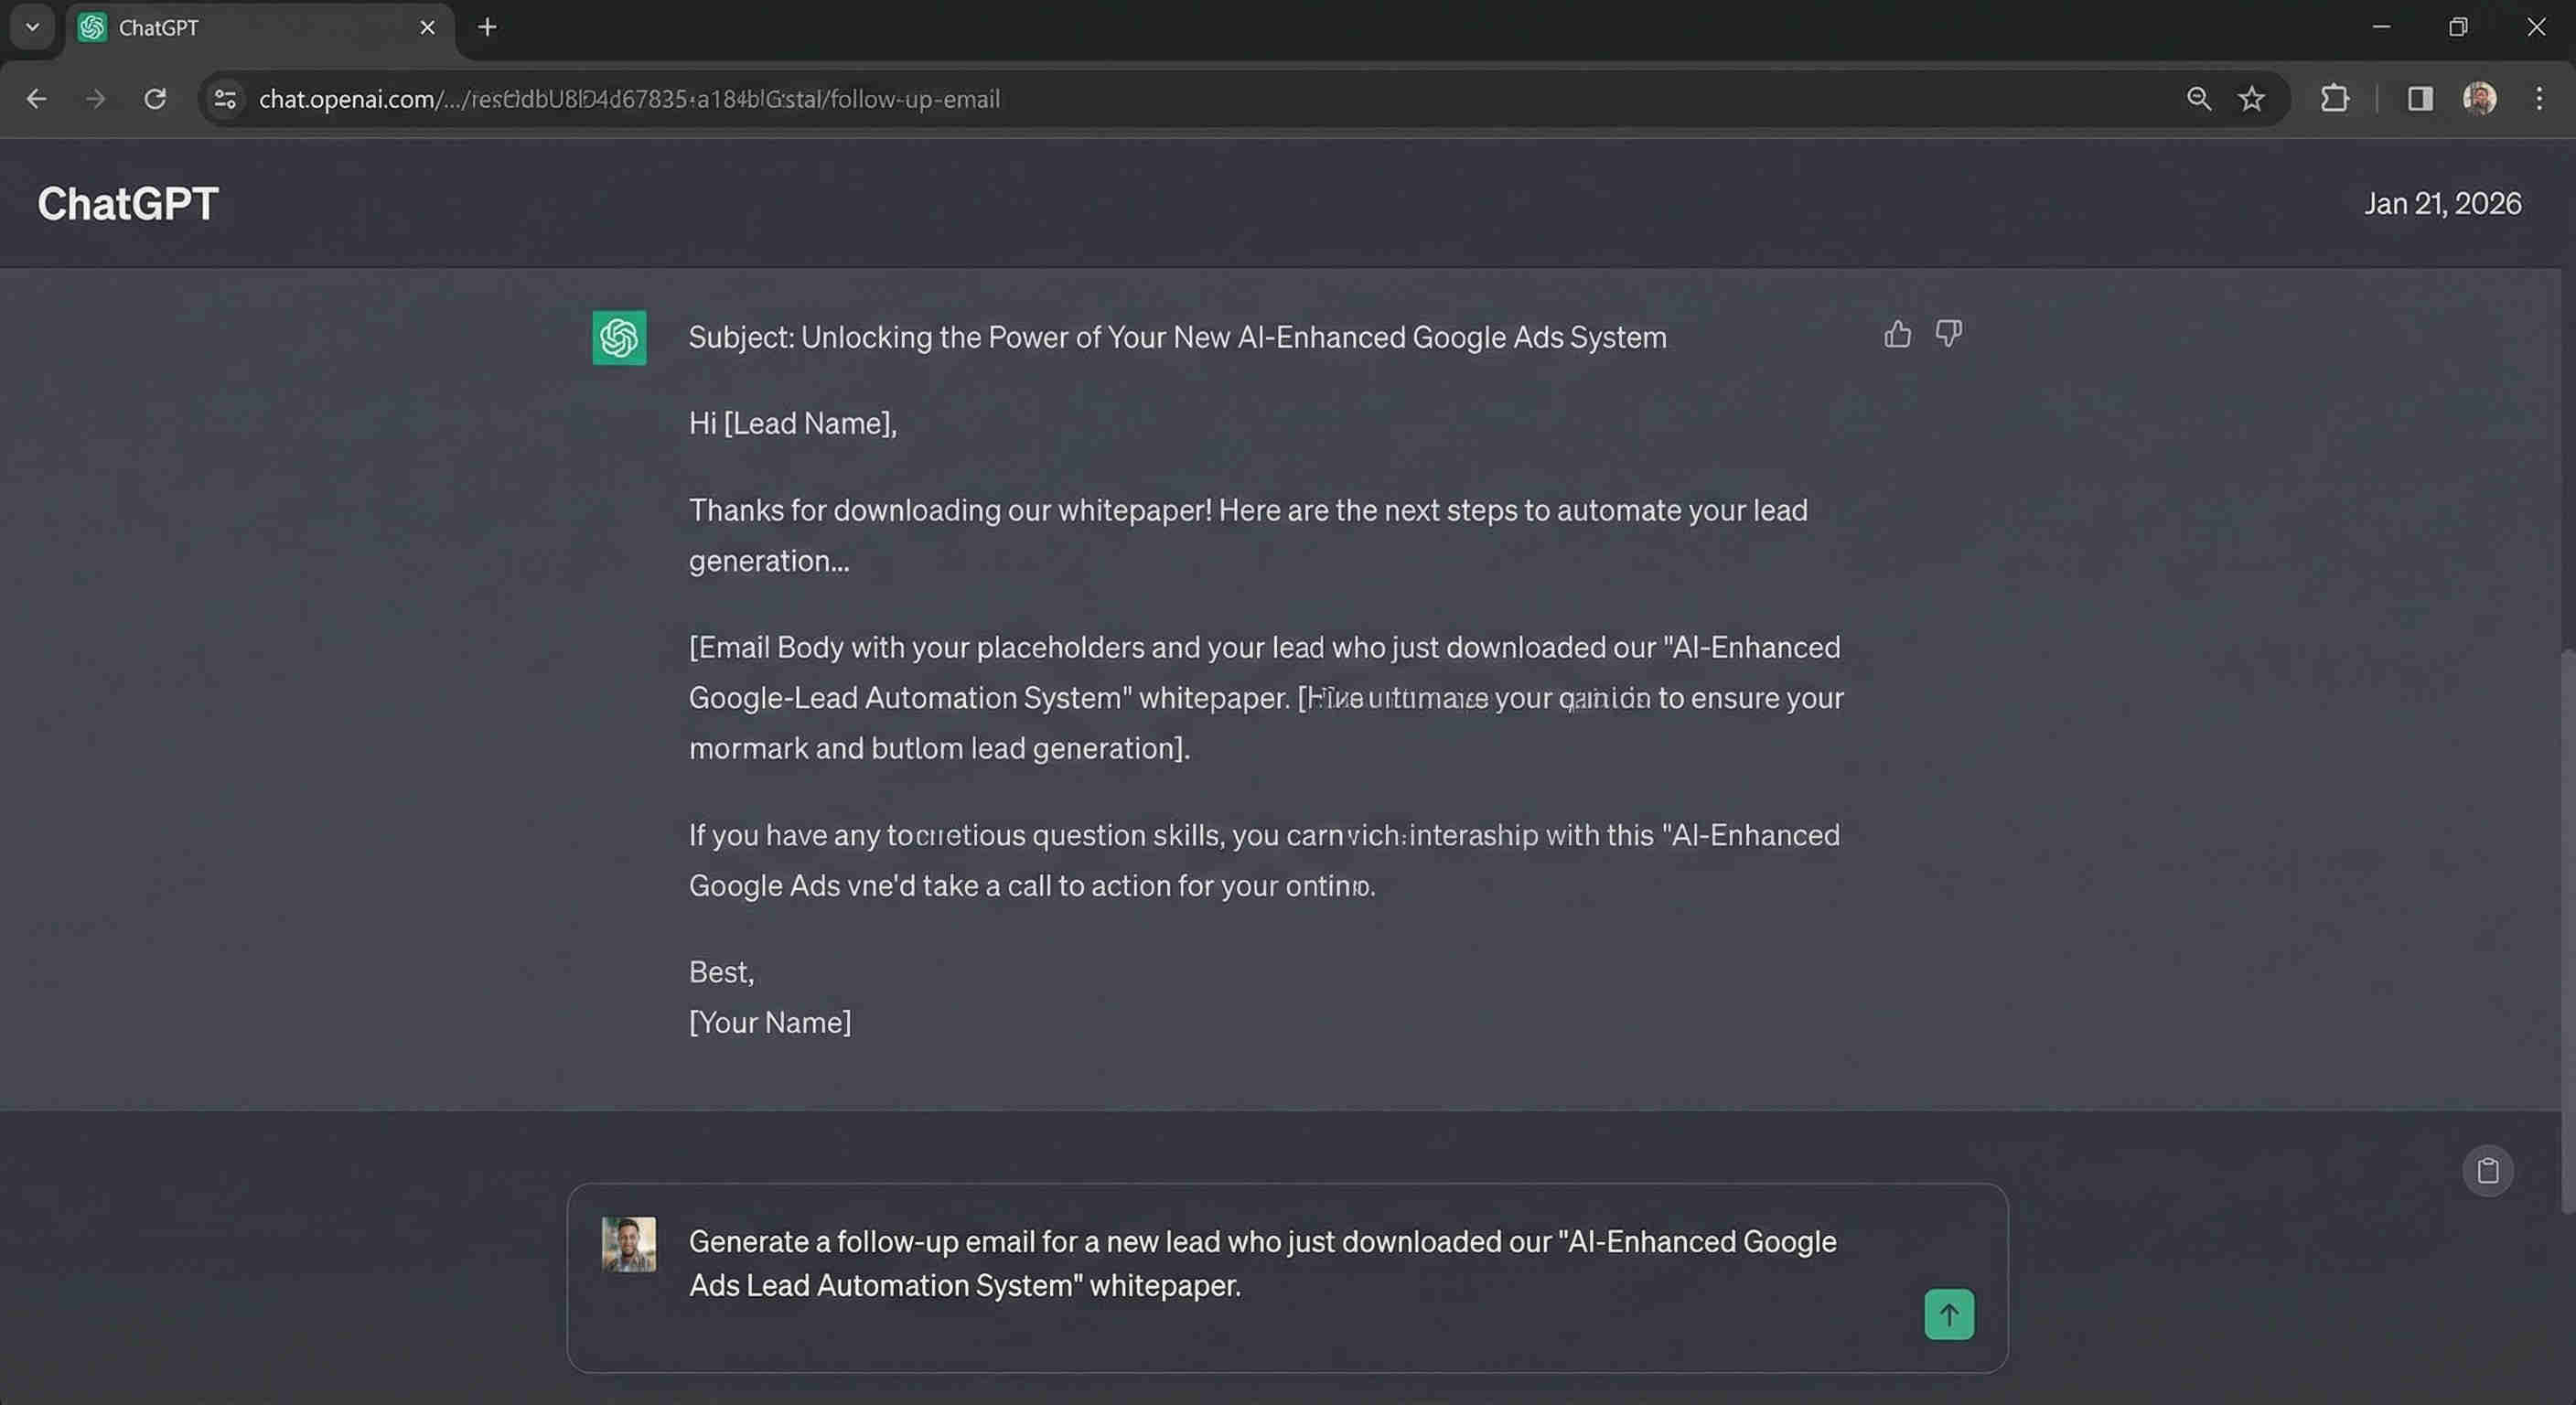Open a new tab with the plus button
Viewport: 2576px width, 1405px height.
(x=487, y=27)
